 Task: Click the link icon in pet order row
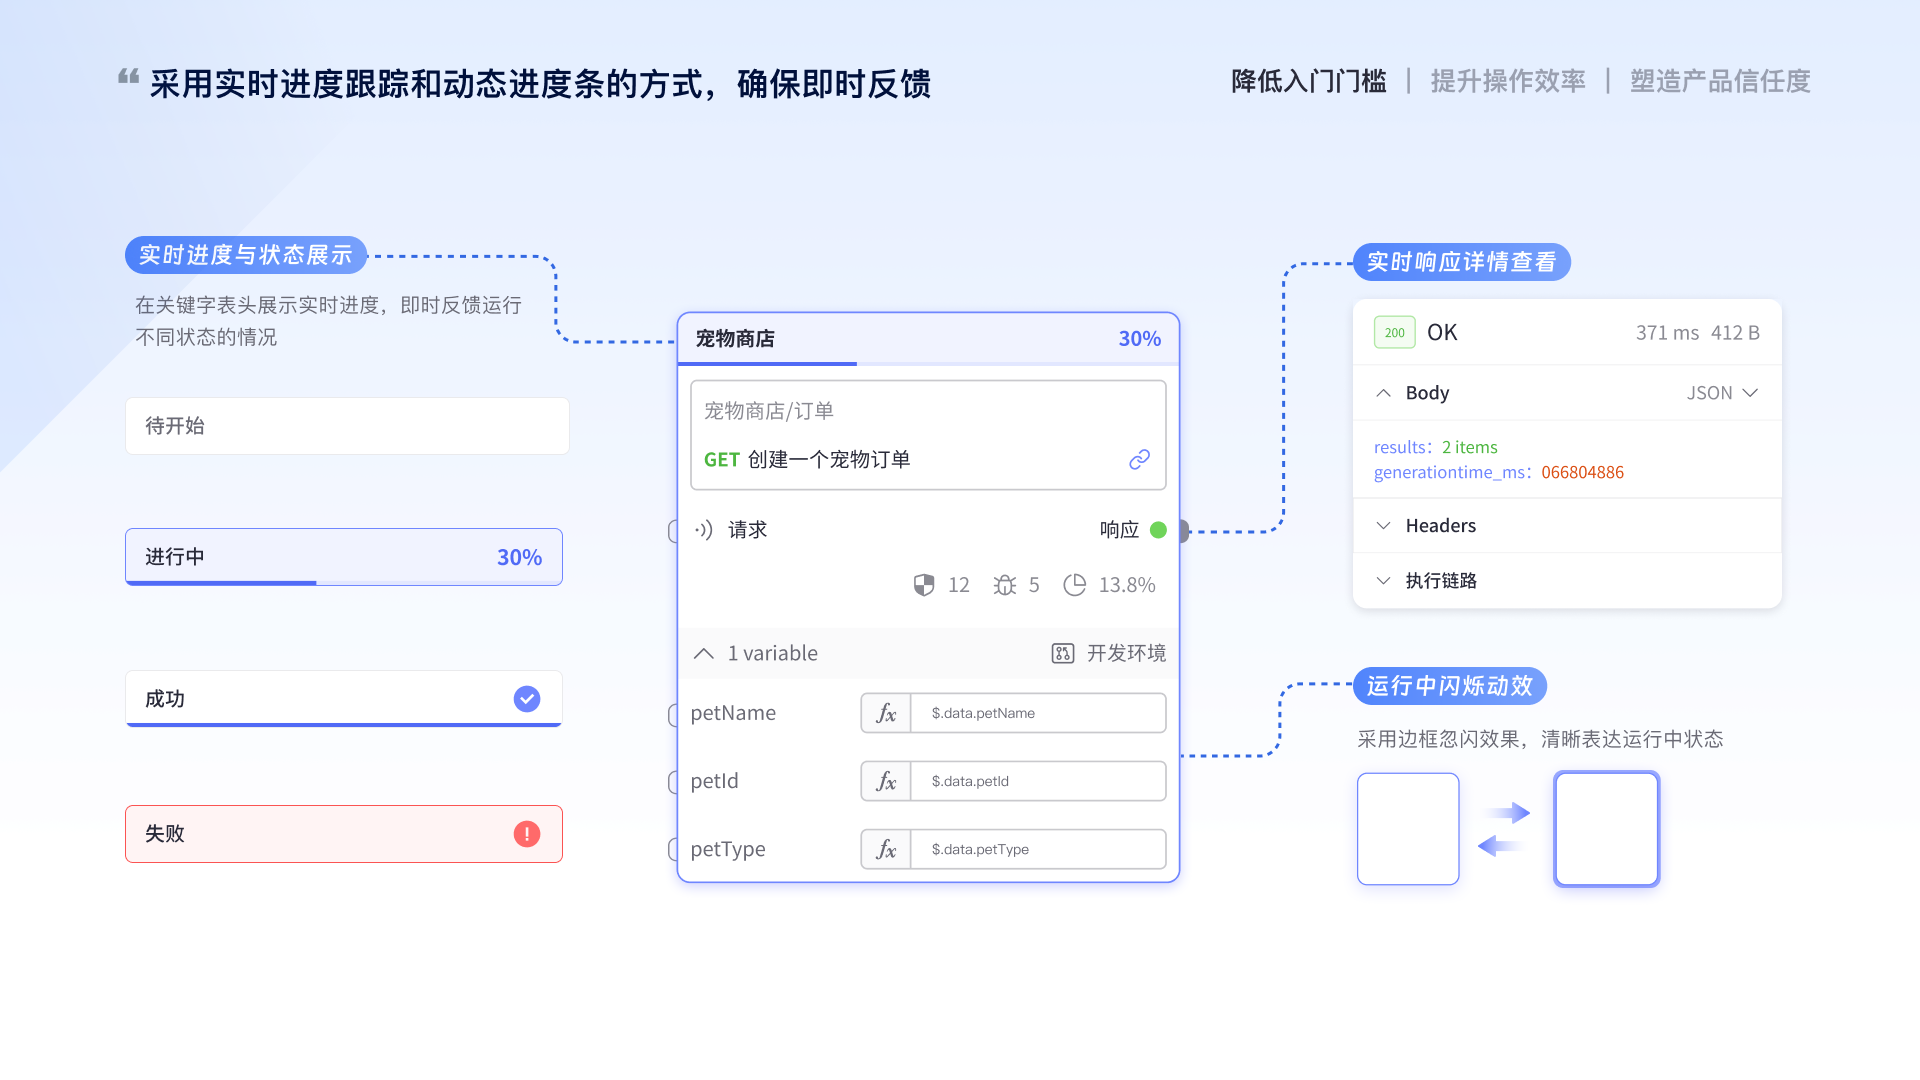pyautogui.click(x=1139, y=459)
